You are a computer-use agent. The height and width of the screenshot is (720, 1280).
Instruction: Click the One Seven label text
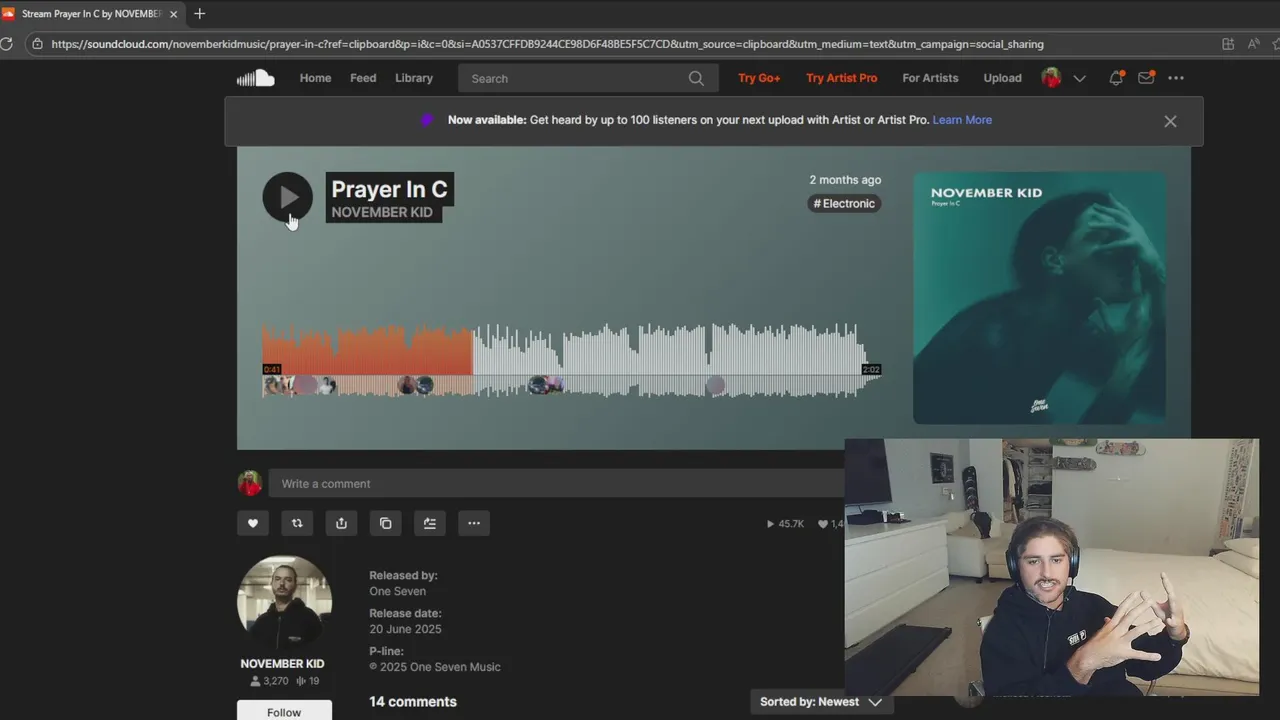click(397, 591)
